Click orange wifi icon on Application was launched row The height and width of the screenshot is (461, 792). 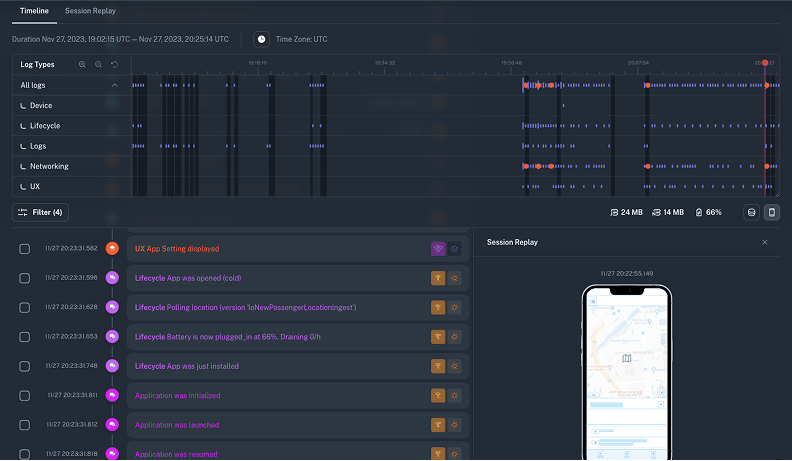438,425
